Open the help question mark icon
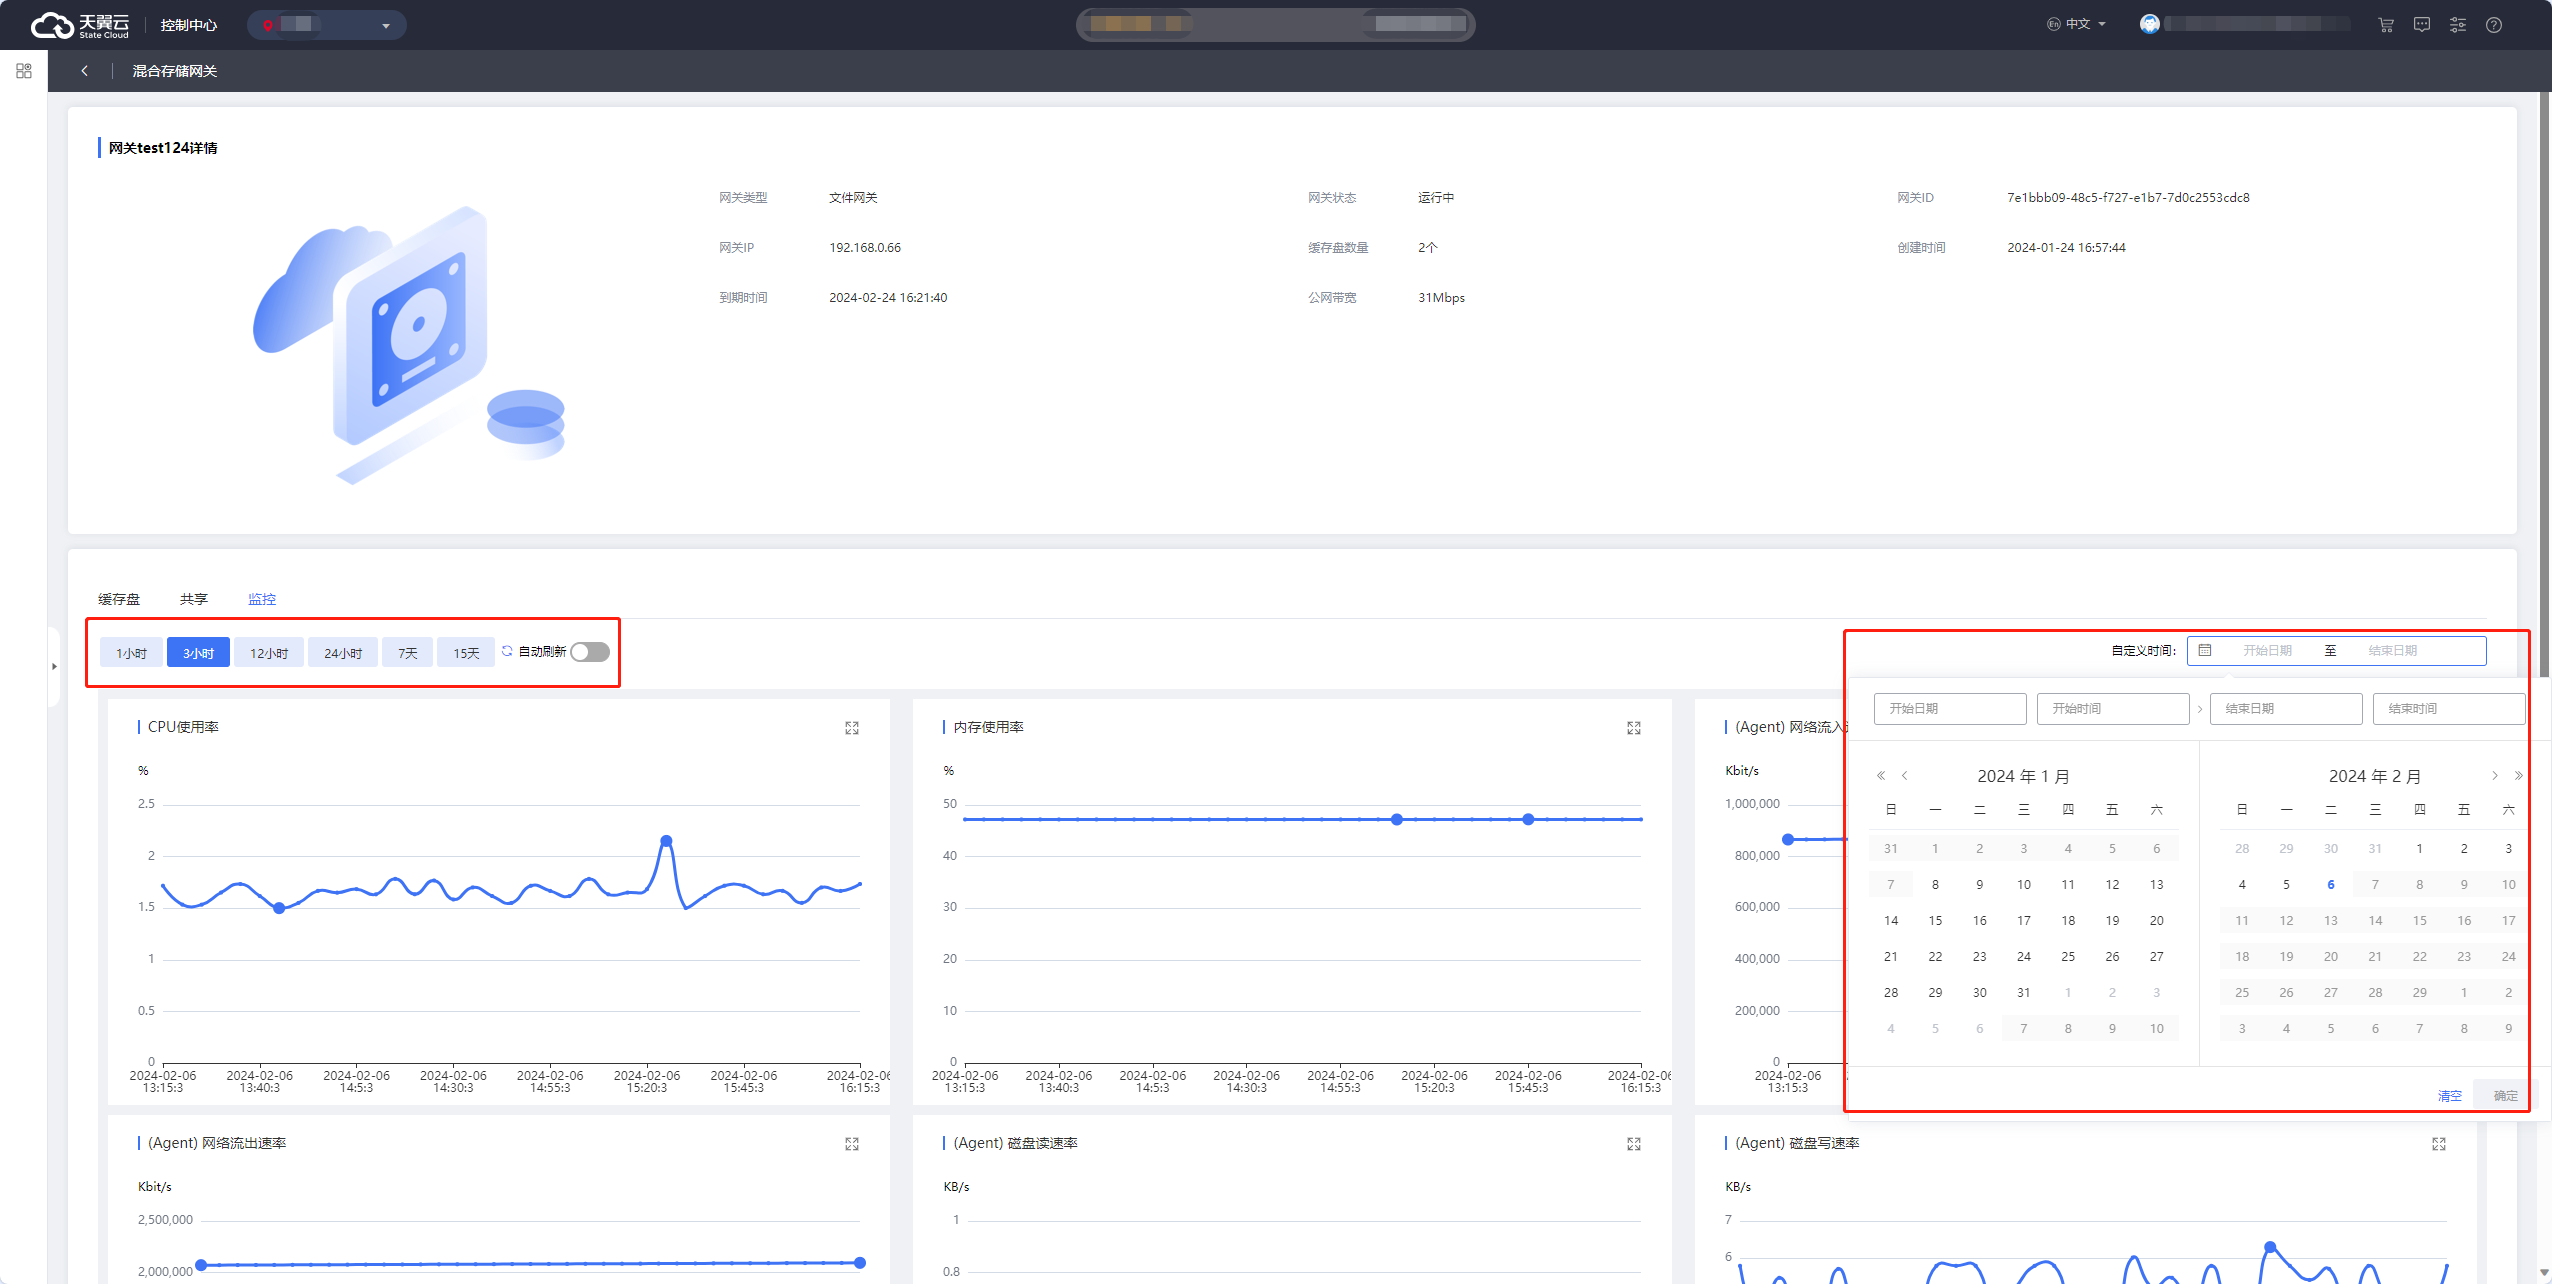The image size is (2552, 1284). click(x=2494, y=25)
